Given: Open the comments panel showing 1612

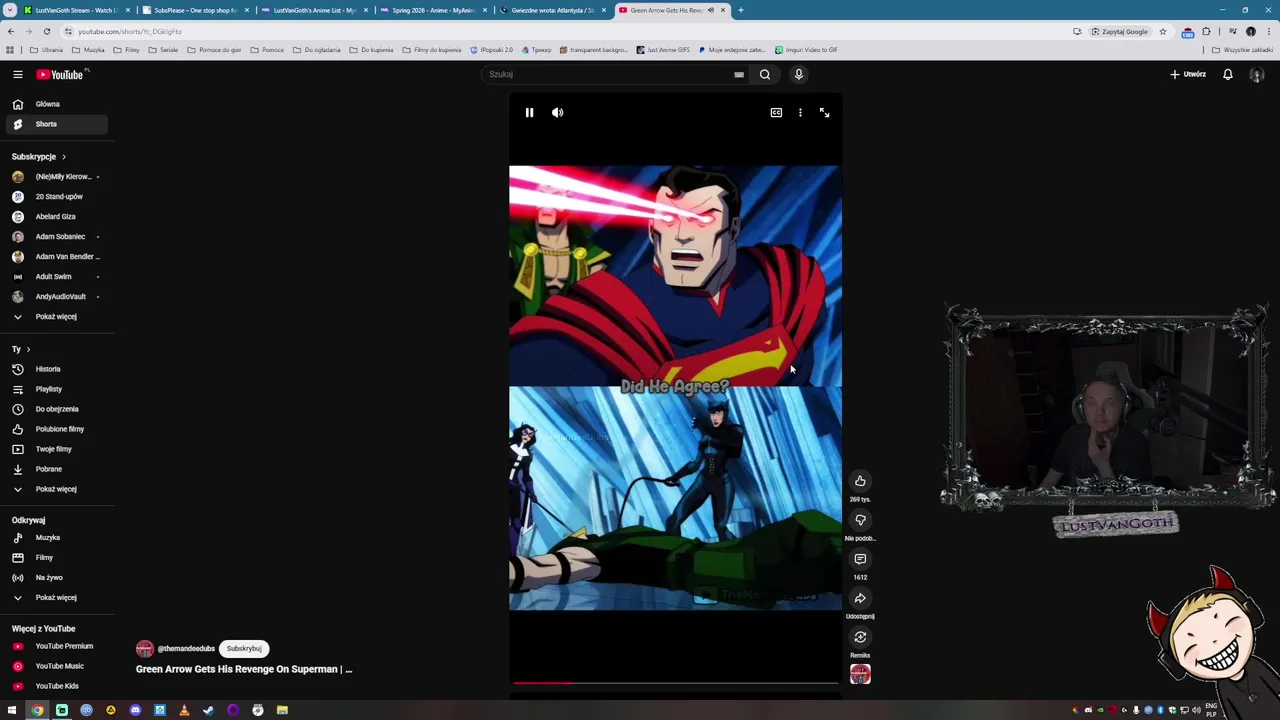Looking at the screenshot, I should tap(860, 559).
